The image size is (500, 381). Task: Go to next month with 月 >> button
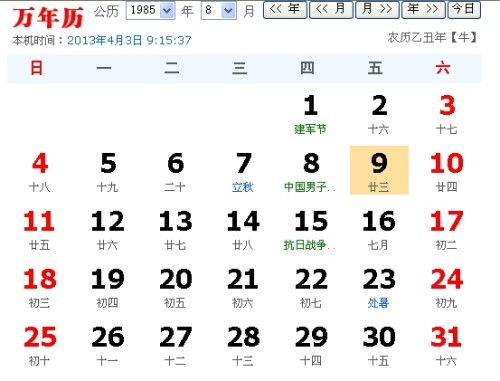pyautogui.click(x=377, y=10)
